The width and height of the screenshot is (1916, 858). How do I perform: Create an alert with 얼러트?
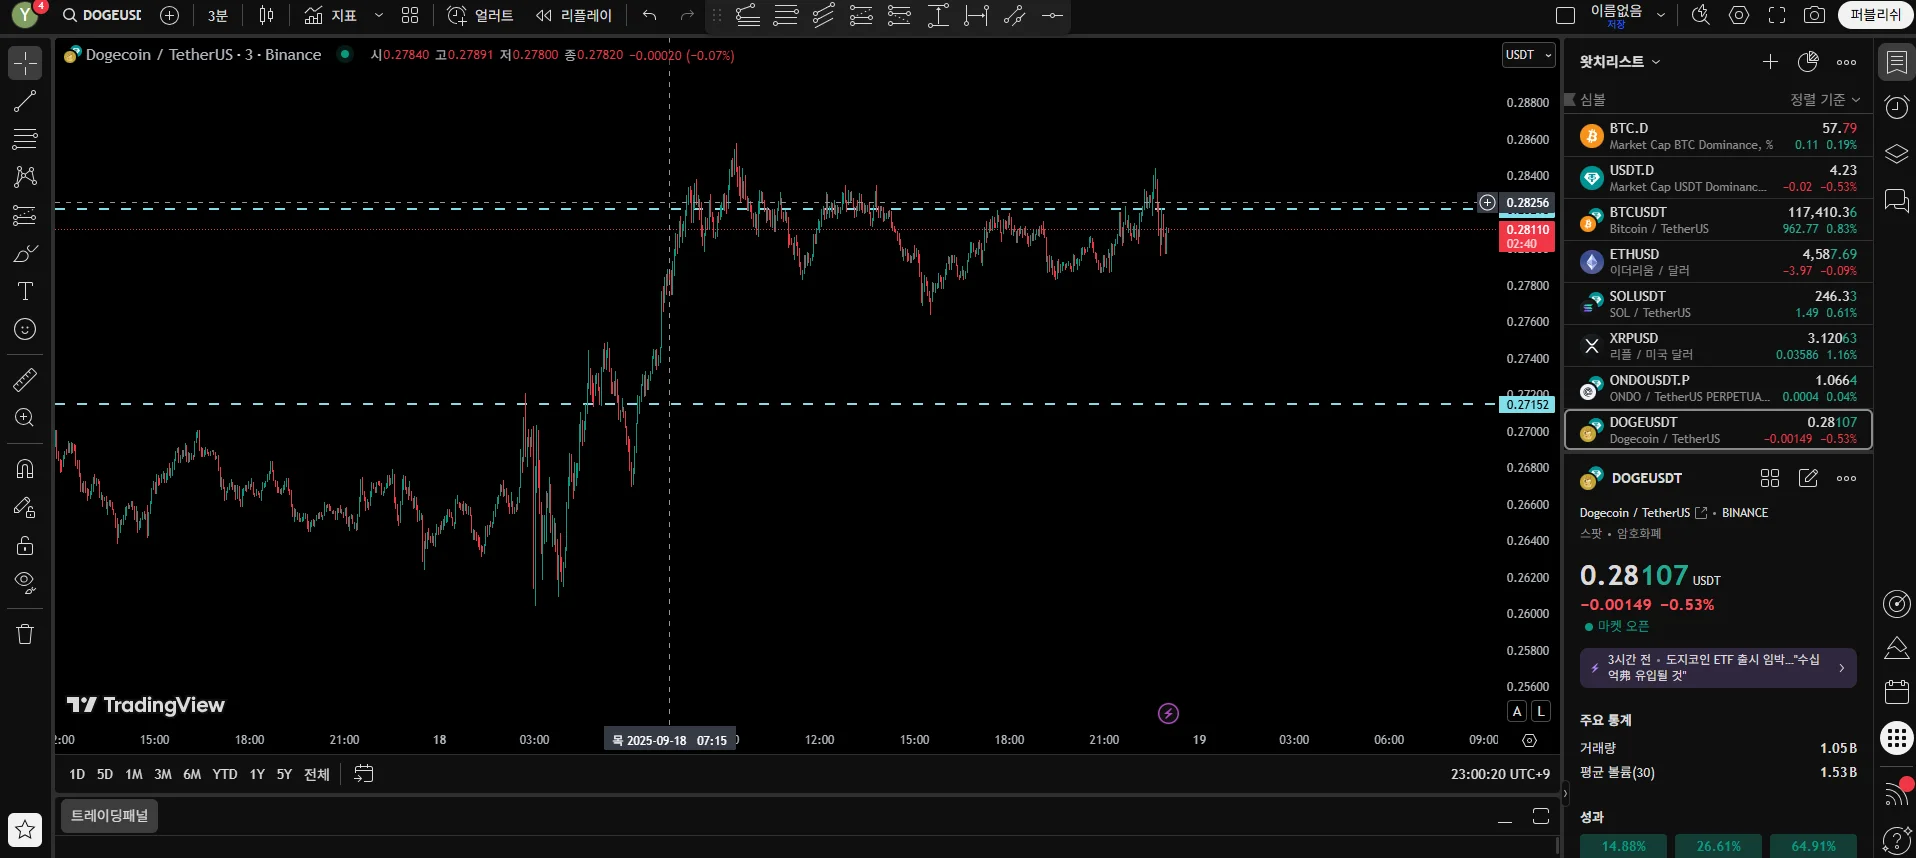point(480,15)
